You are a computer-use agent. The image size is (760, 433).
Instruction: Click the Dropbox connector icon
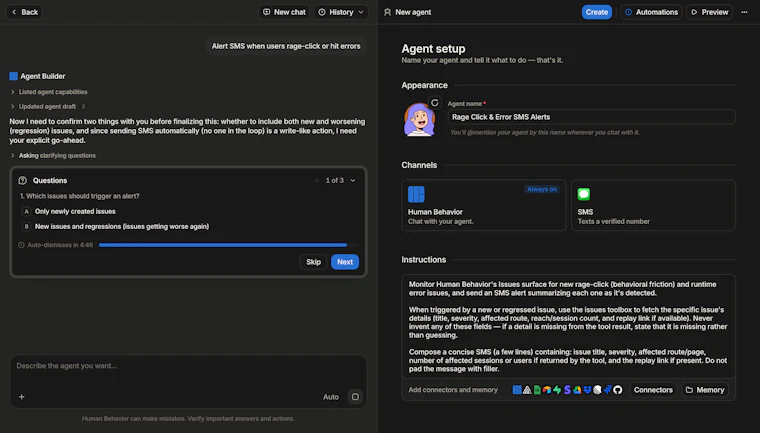tap(587, 390)
